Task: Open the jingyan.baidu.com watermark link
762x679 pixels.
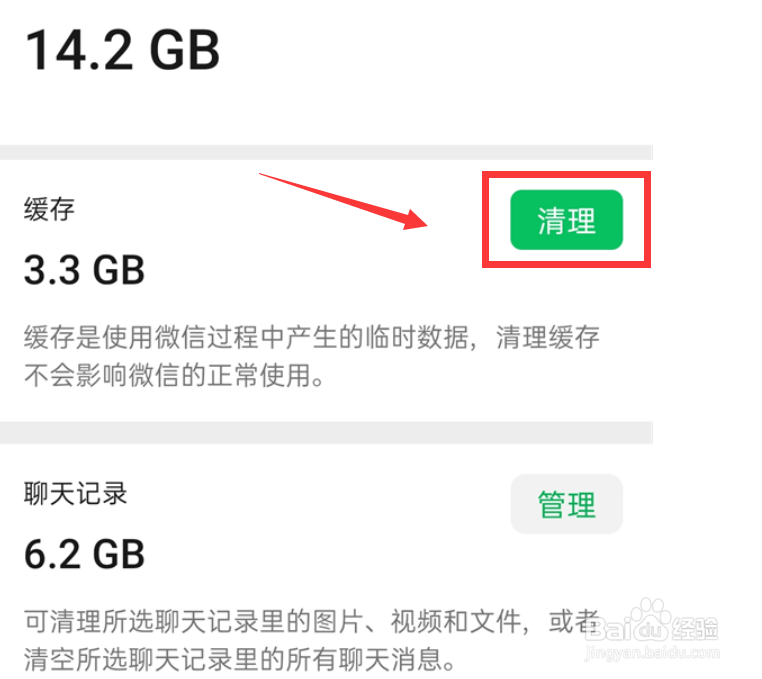Action: [x=652, y=652]
